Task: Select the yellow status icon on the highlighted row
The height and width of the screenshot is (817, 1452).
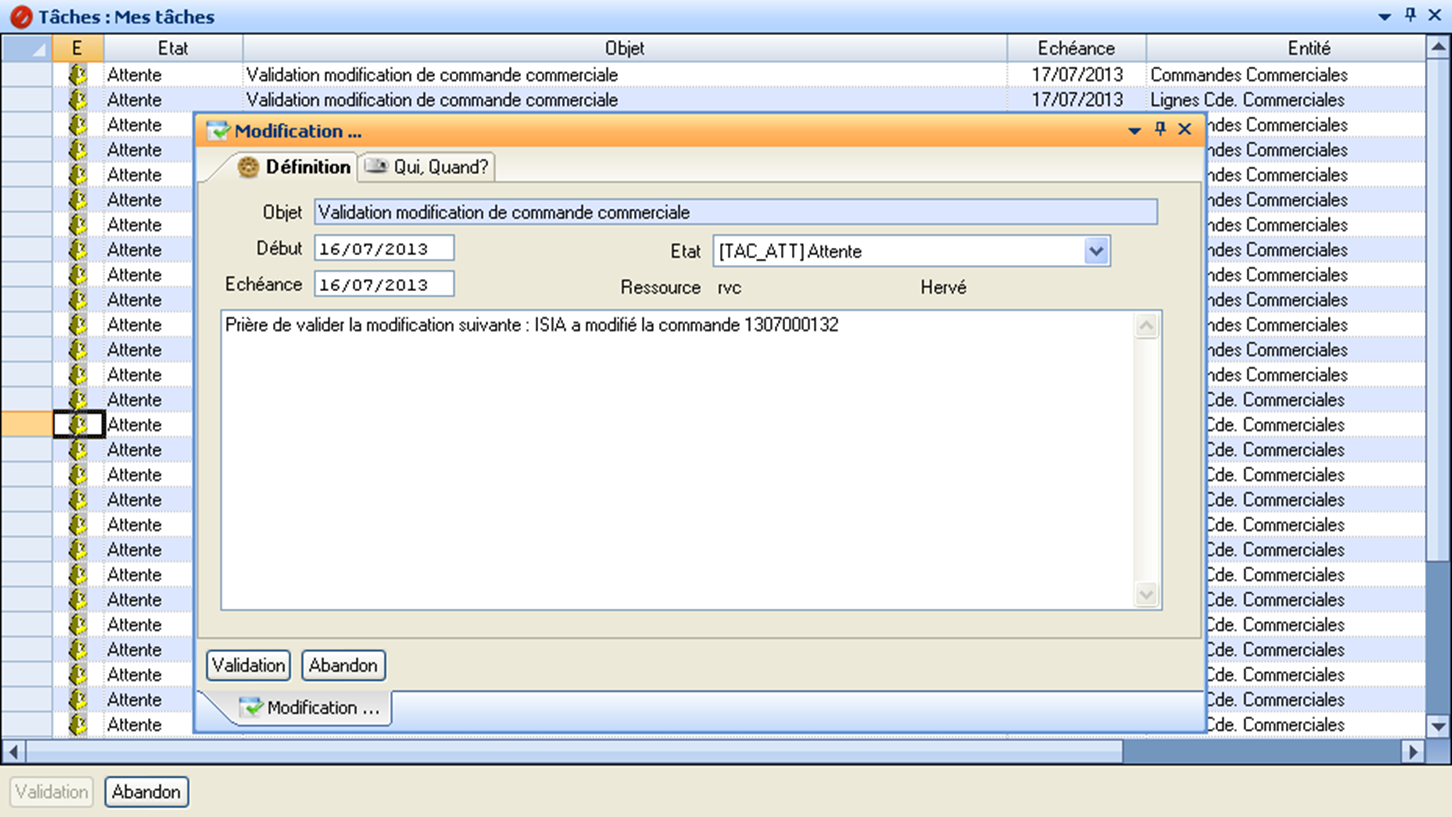Action: [78, 424]
